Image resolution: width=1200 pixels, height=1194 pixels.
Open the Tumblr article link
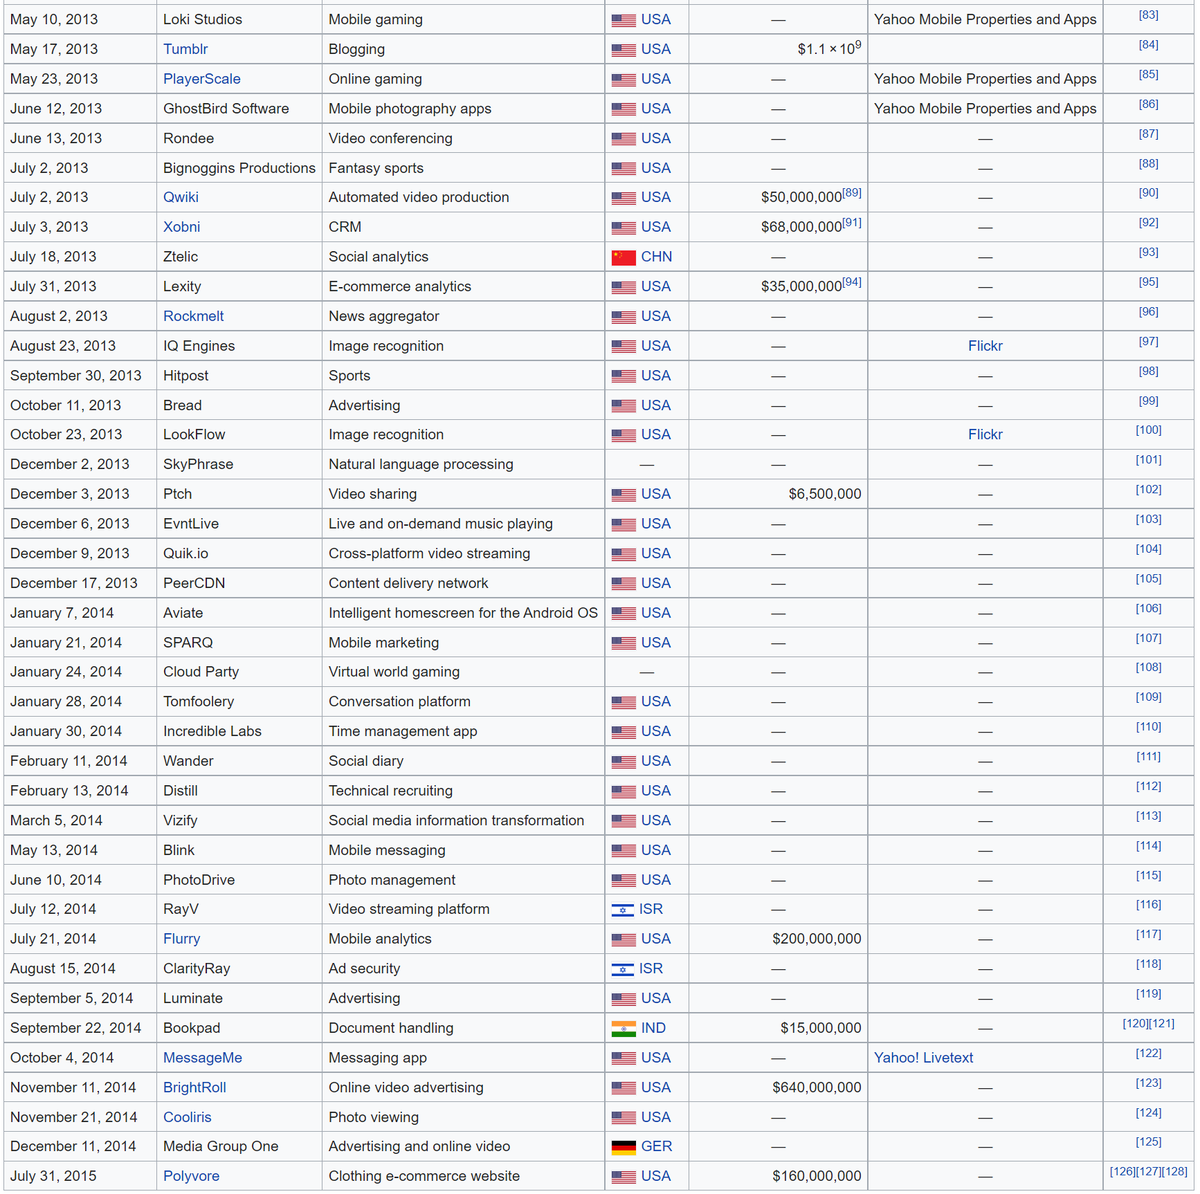click(185, 49)
